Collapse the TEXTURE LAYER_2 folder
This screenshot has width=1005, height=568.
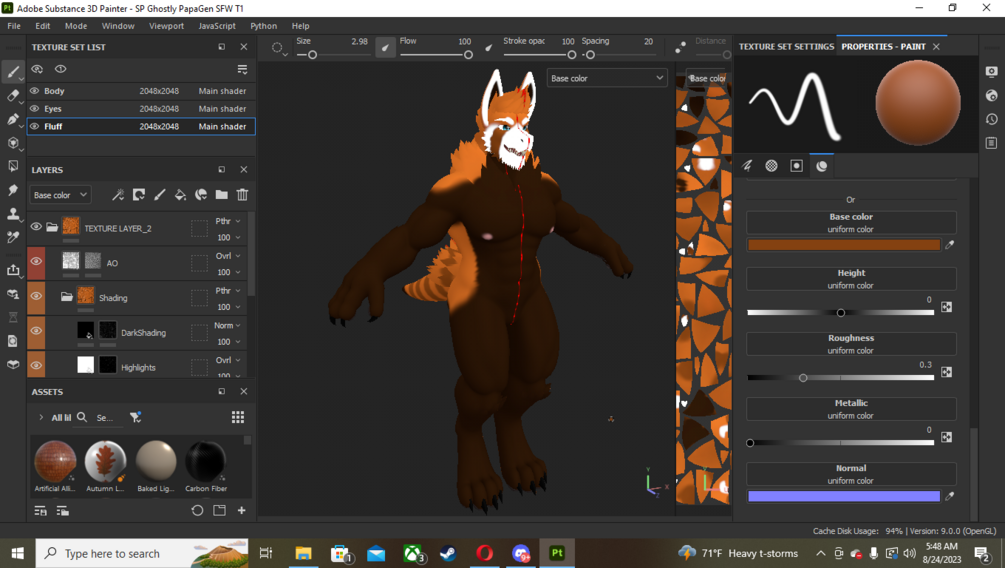click(52, 228)
